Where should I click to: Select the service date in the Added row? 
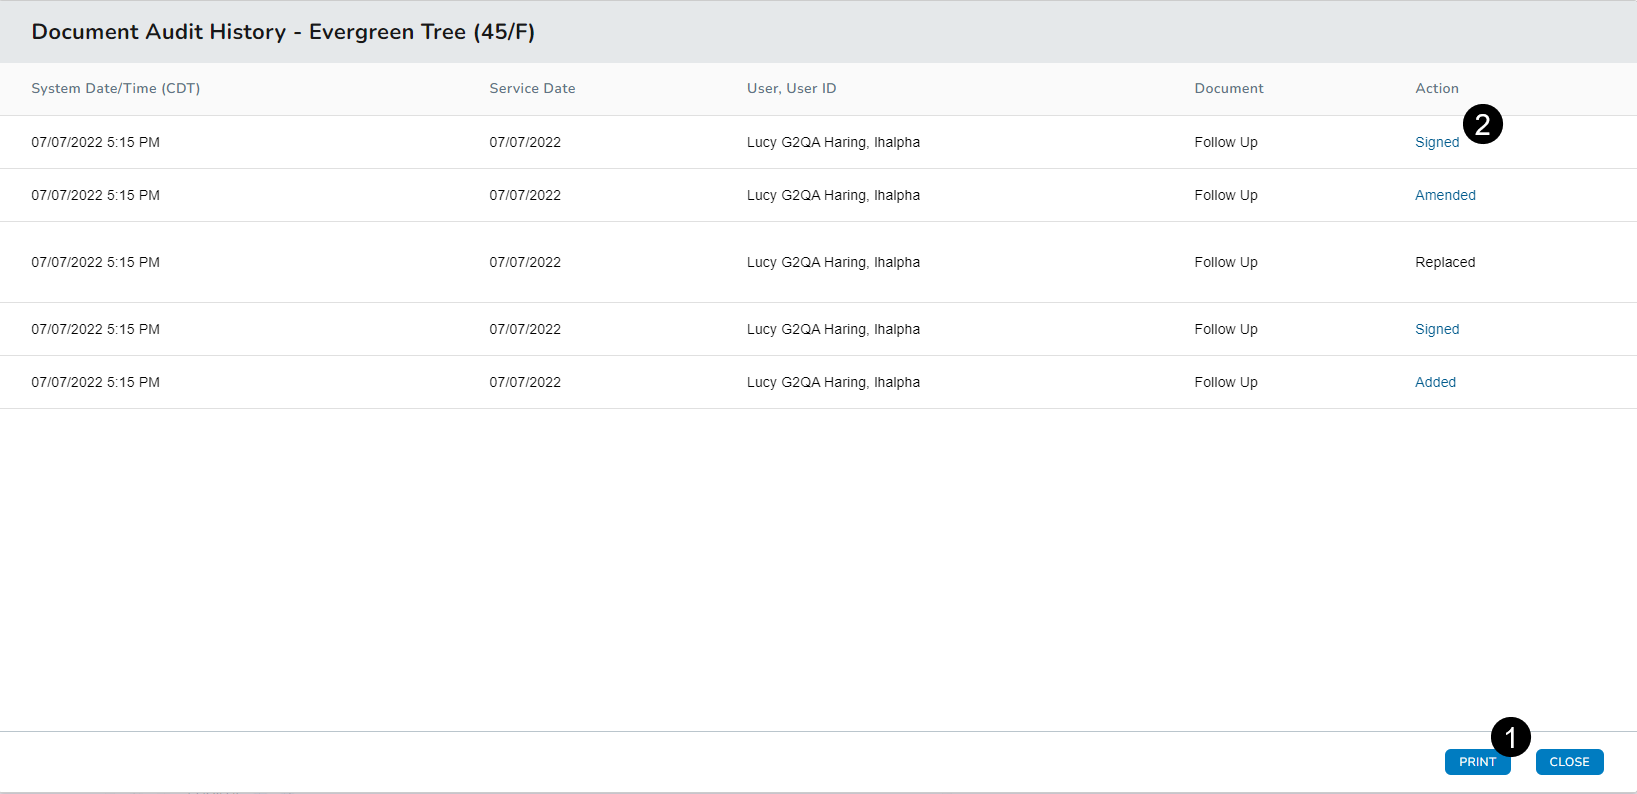point(524,382)
